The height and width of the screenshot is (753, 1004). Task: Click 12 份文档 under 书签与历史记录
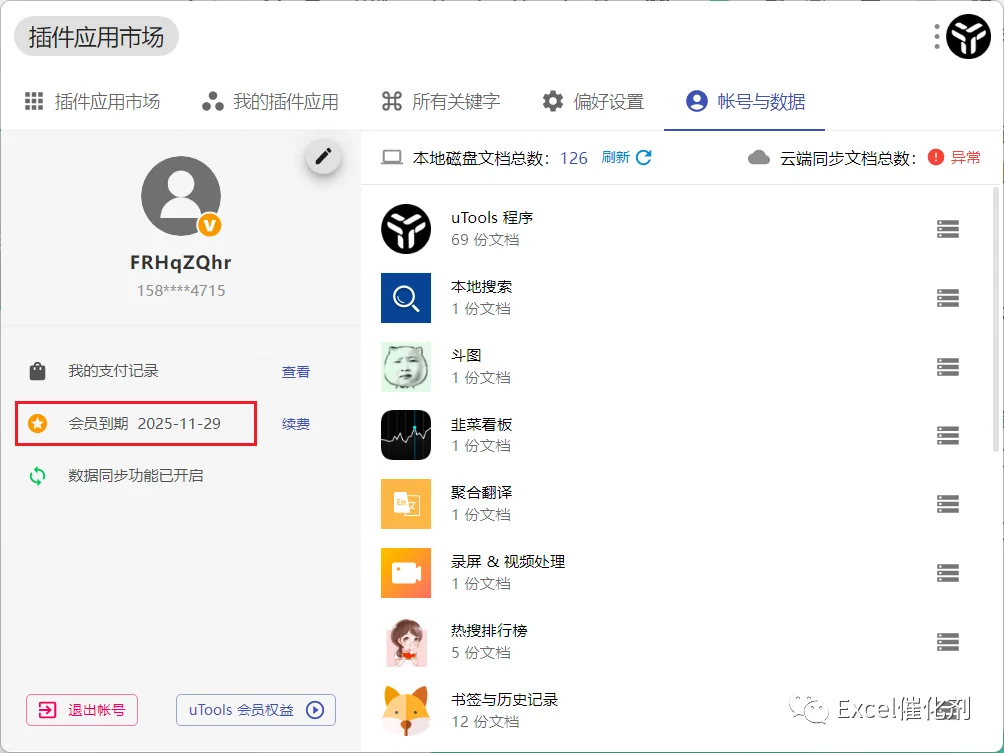(485, 722)
